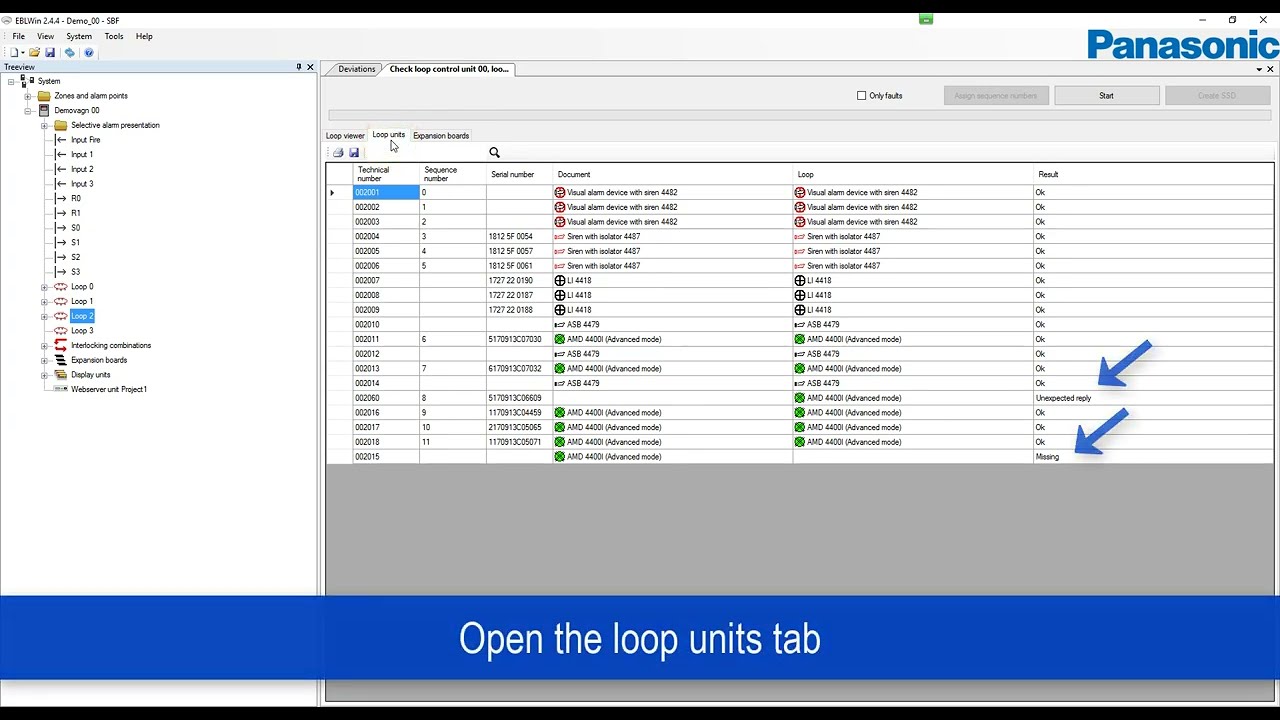Click the blue Help question mark icon
Screen dimensions: 1280x720
[x=89, y=52]
